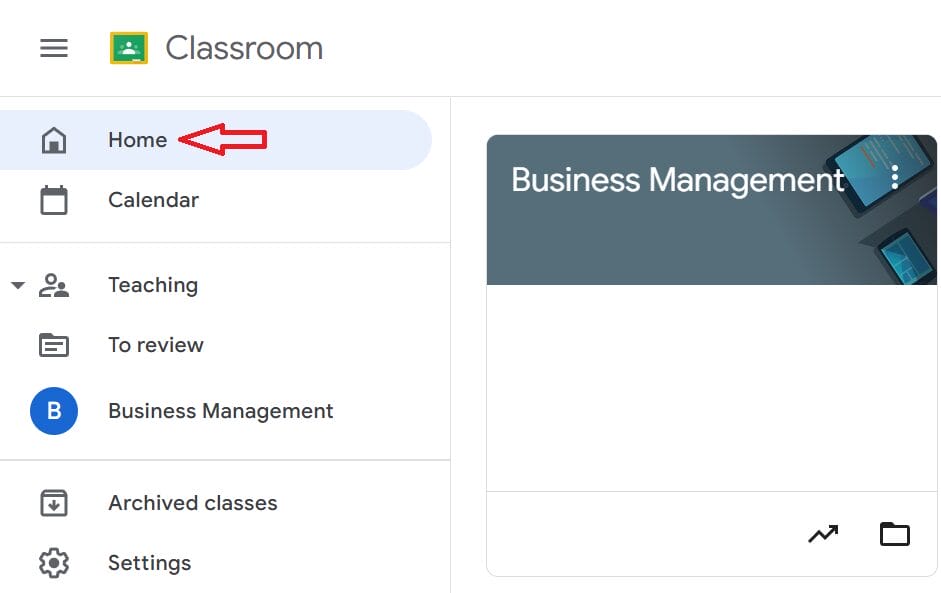The width and height of the screenshot is (941, 593).
Task: Open the gradebook icon on the class card
Action: click(x=822, y=534)
